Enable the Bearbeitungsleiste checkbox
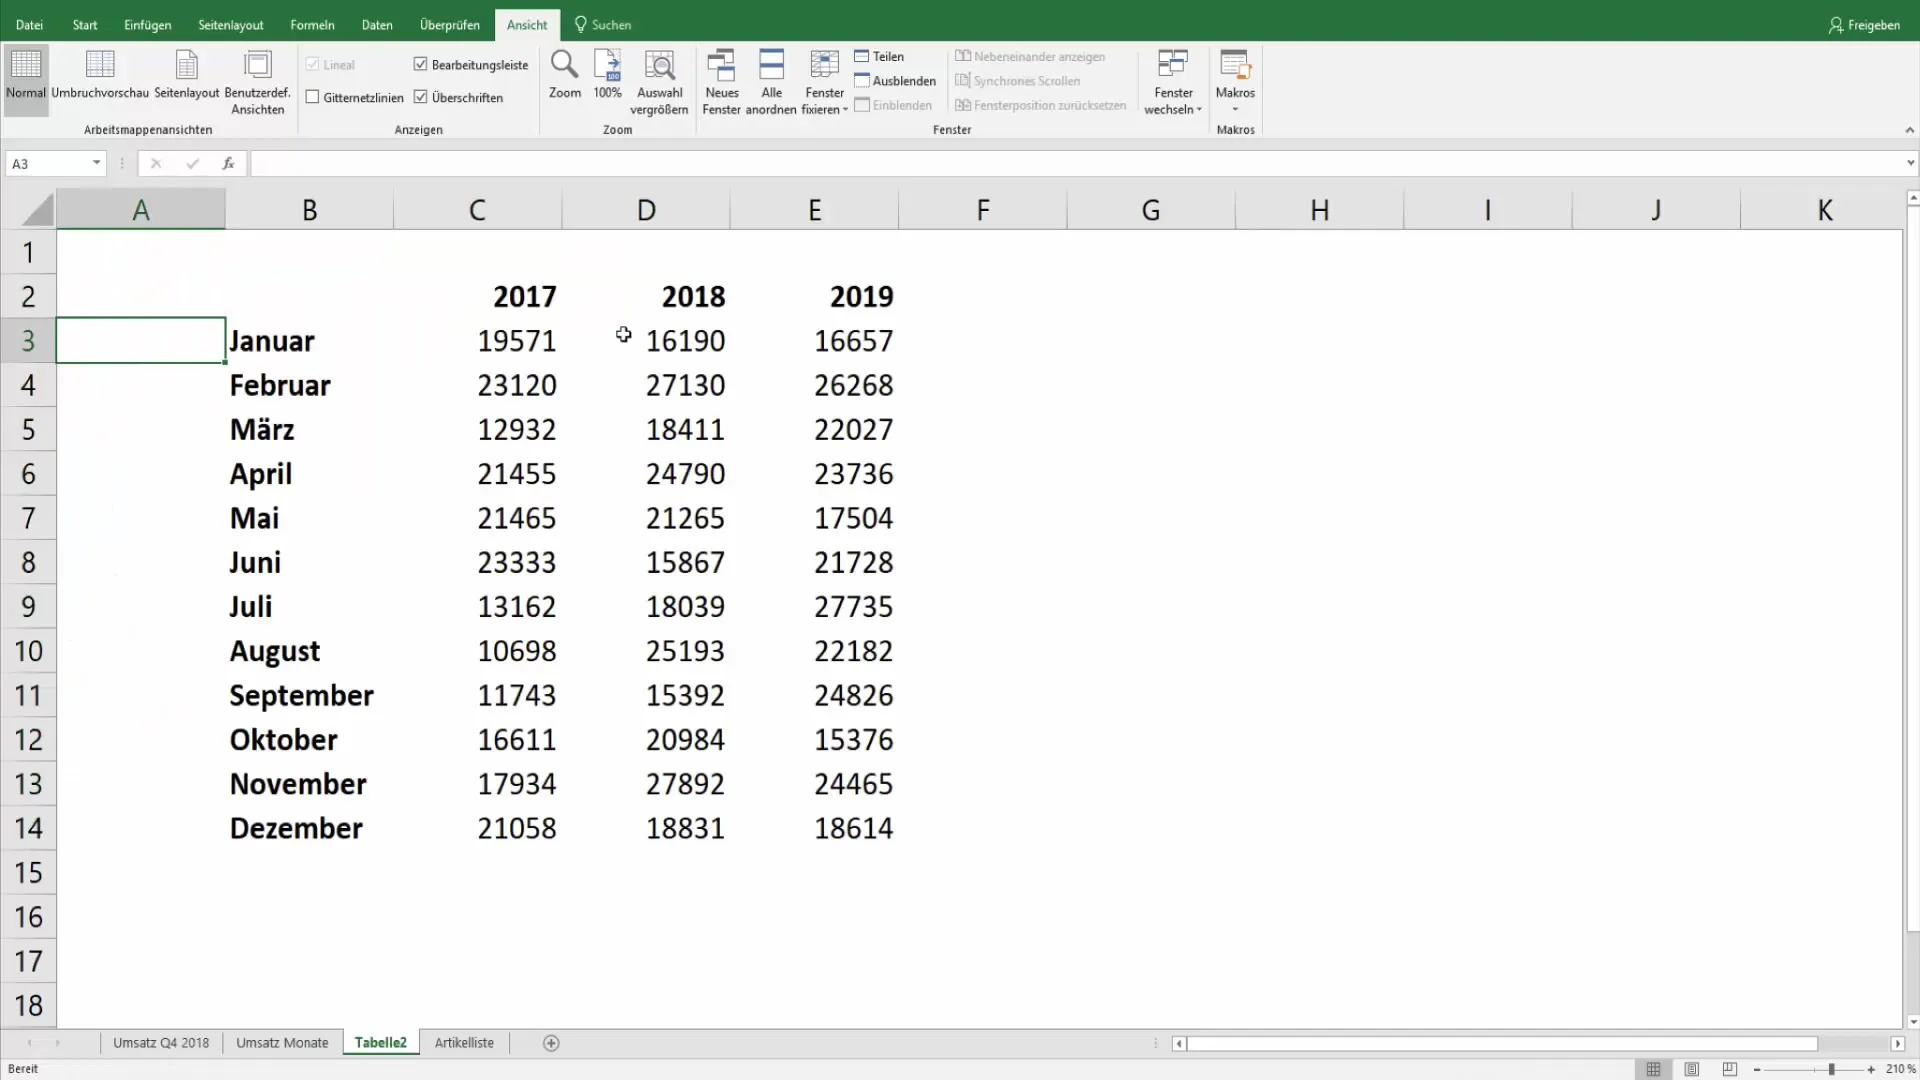 422,63
